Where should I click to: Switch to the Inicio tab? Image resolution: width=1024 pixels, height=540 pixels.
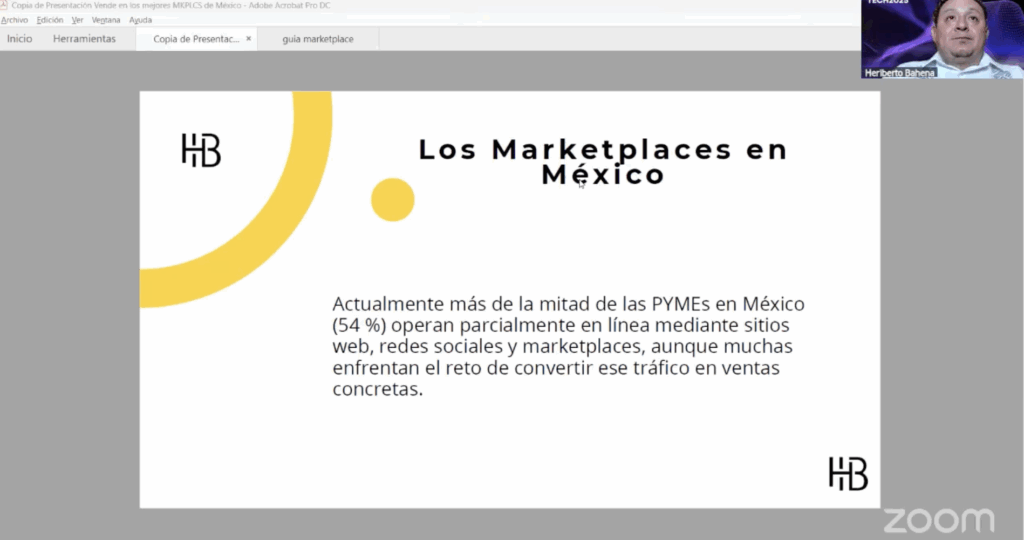tap(20, 39)
